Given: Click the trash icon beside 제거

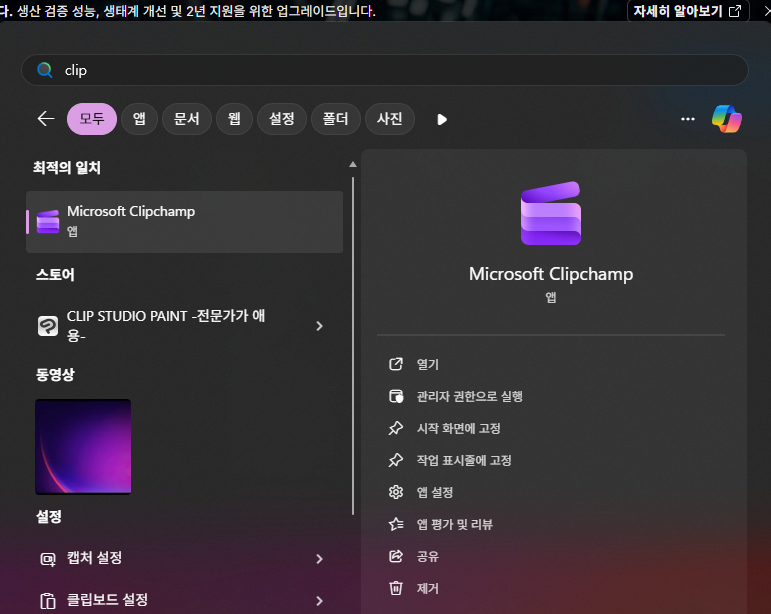Looking at the screenshot, I should point(396,588).
